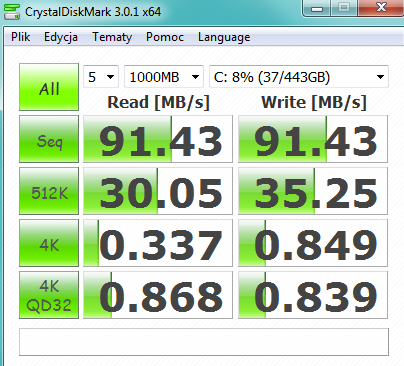404x366 pixels.
Task: Select the 4K write result 0.849
Action: [313, 243]
